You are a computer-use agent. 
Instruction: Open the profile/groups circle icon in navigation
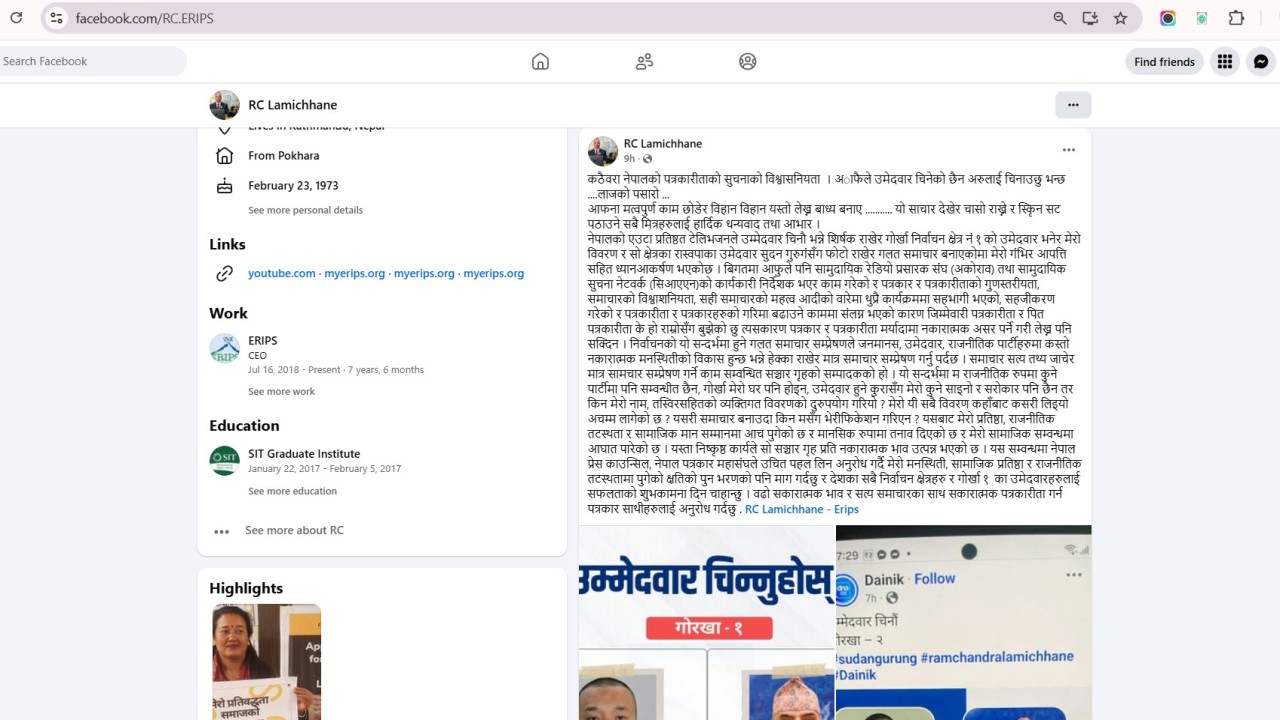747,62
